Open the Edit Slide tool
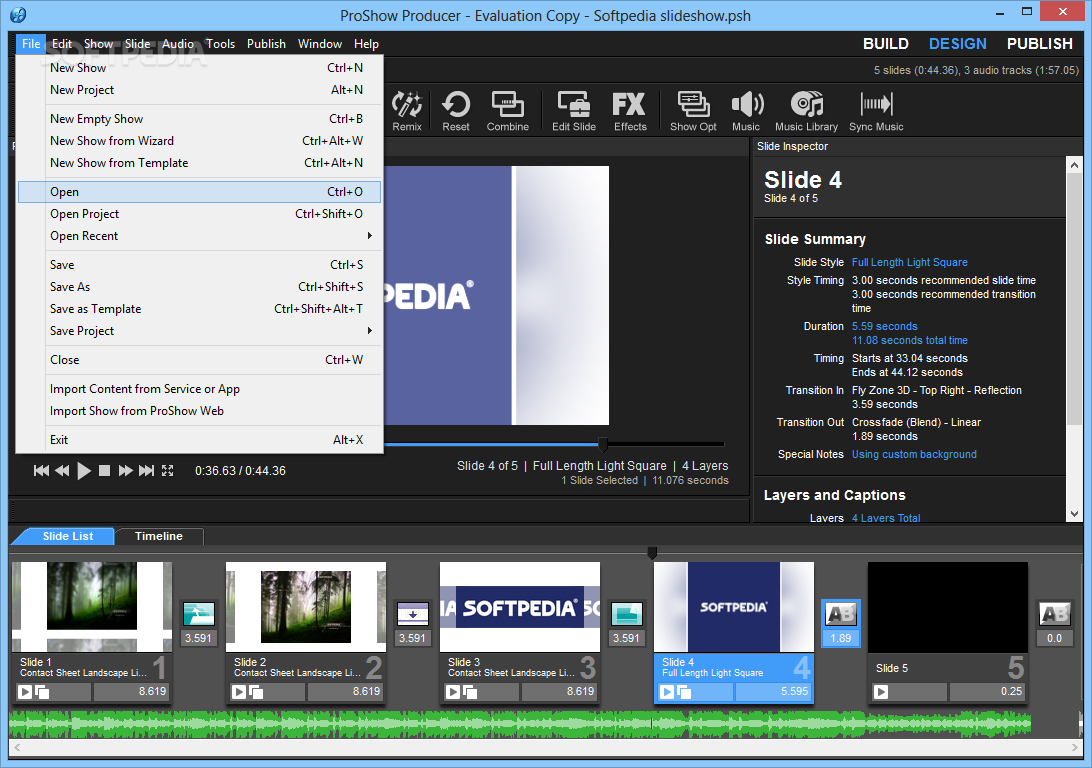This screenshot has width=1092, height=768. click(x=574, y=111)
